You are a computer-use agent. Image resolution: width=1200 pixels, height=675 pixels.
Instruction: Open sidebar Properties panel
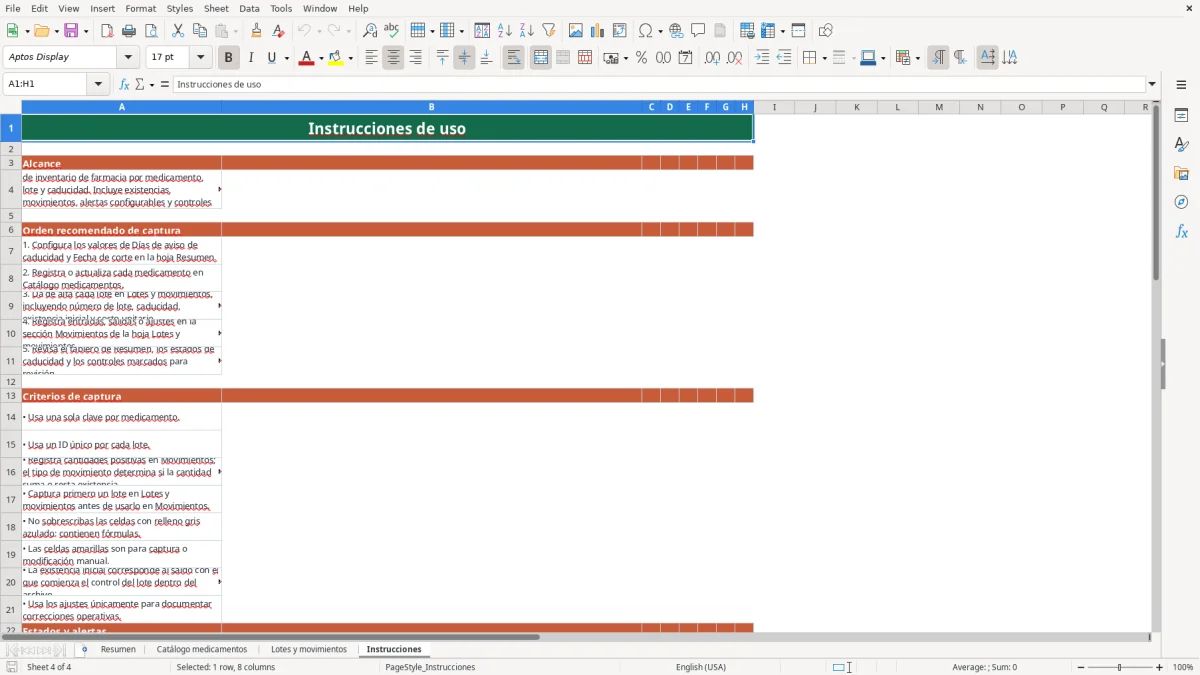tap(1181, 116)
